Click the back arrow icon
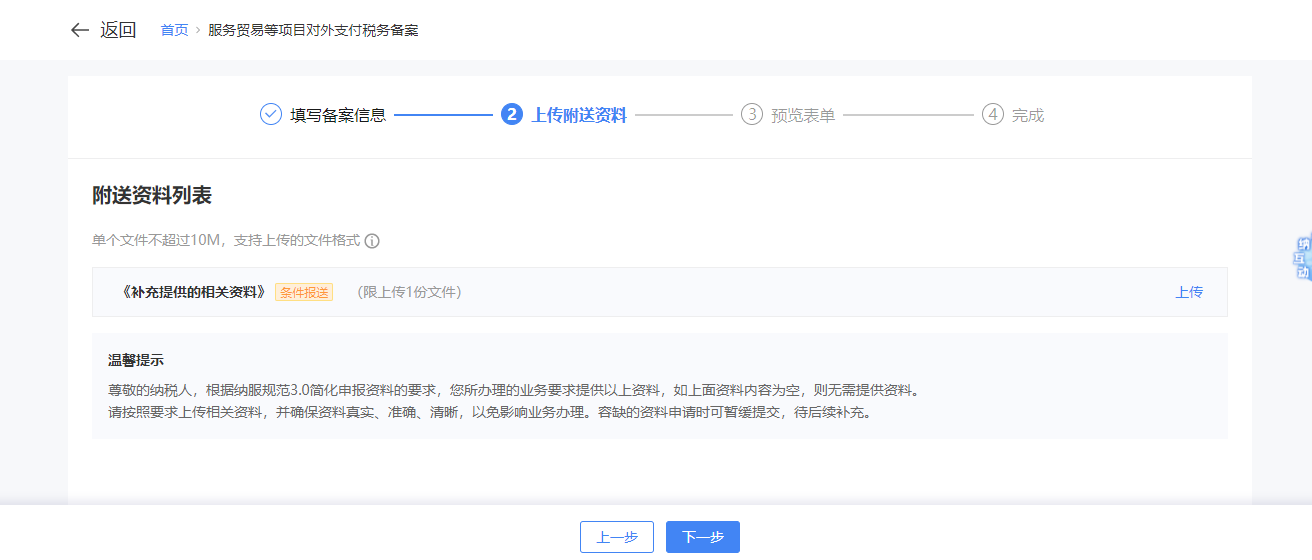This screenshot has height=560, width=1312. pos(80,30)
